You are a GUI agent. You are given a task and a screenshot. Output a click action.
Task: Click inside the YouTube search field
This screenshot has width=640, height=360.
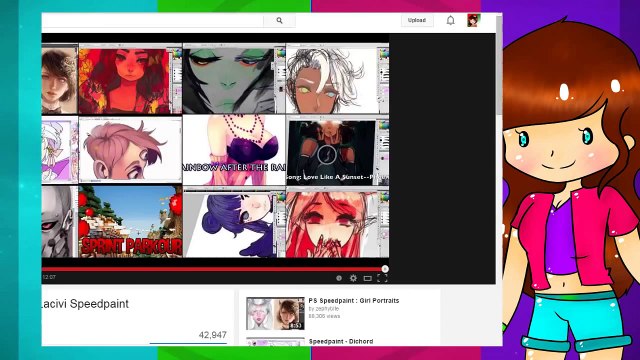pos(152,20)
